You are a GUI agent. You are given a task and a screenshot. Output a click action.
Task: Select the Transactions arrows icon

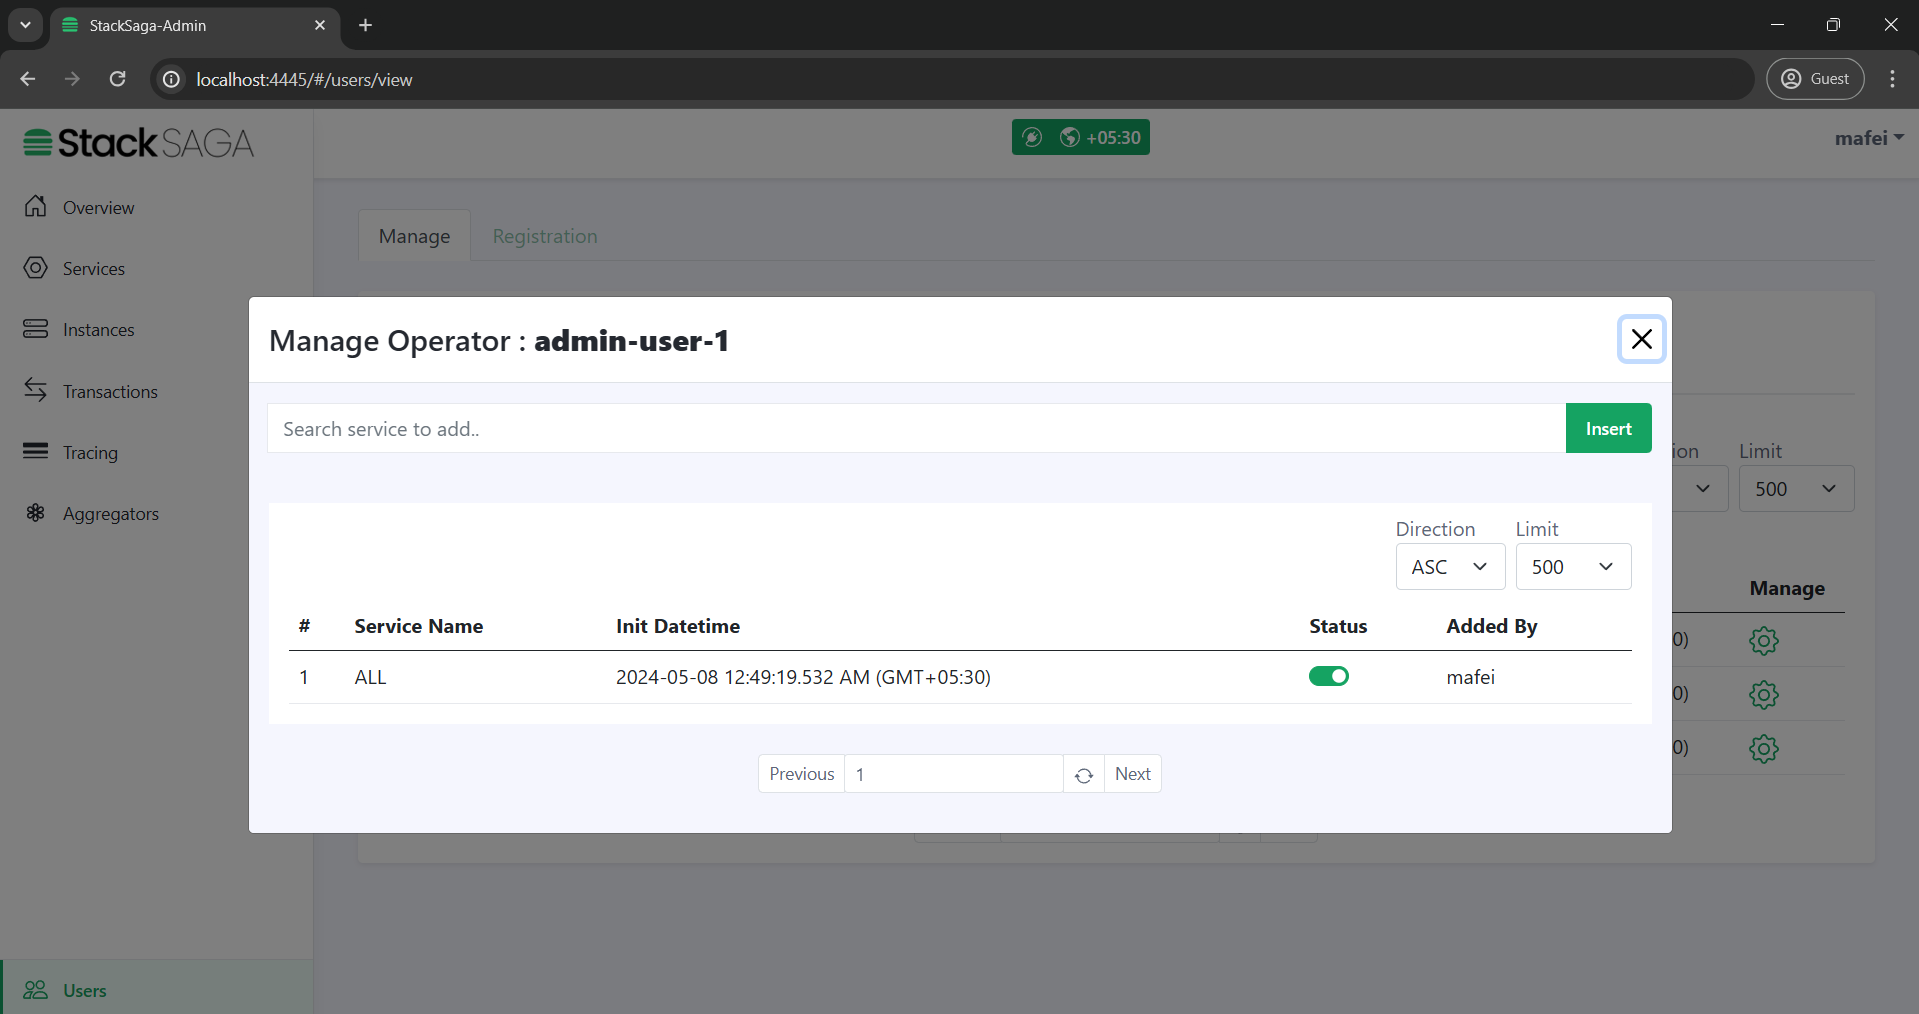[x=36, y=391]
